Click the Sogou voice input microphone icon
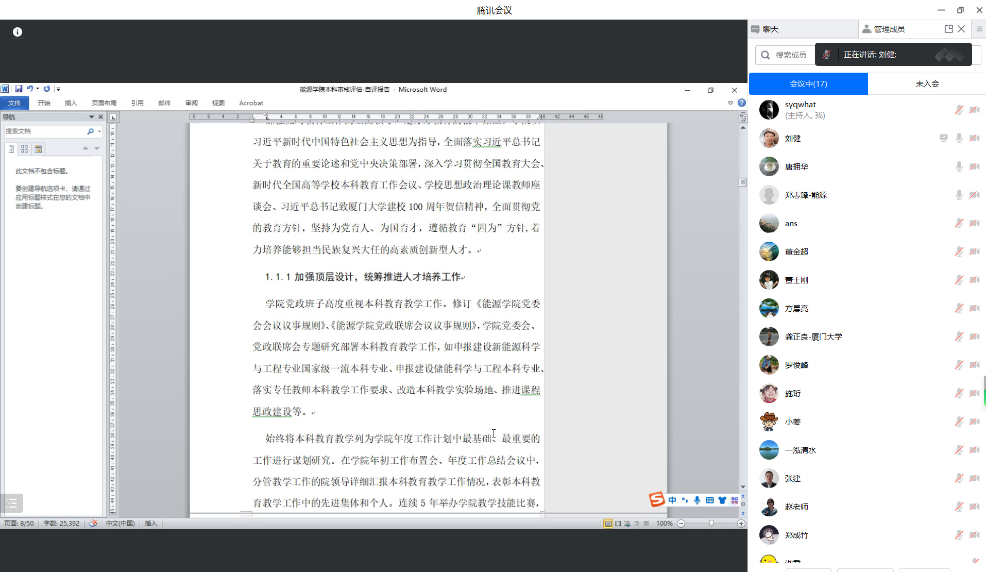986x572 pixels. click(x=697, y=499)
